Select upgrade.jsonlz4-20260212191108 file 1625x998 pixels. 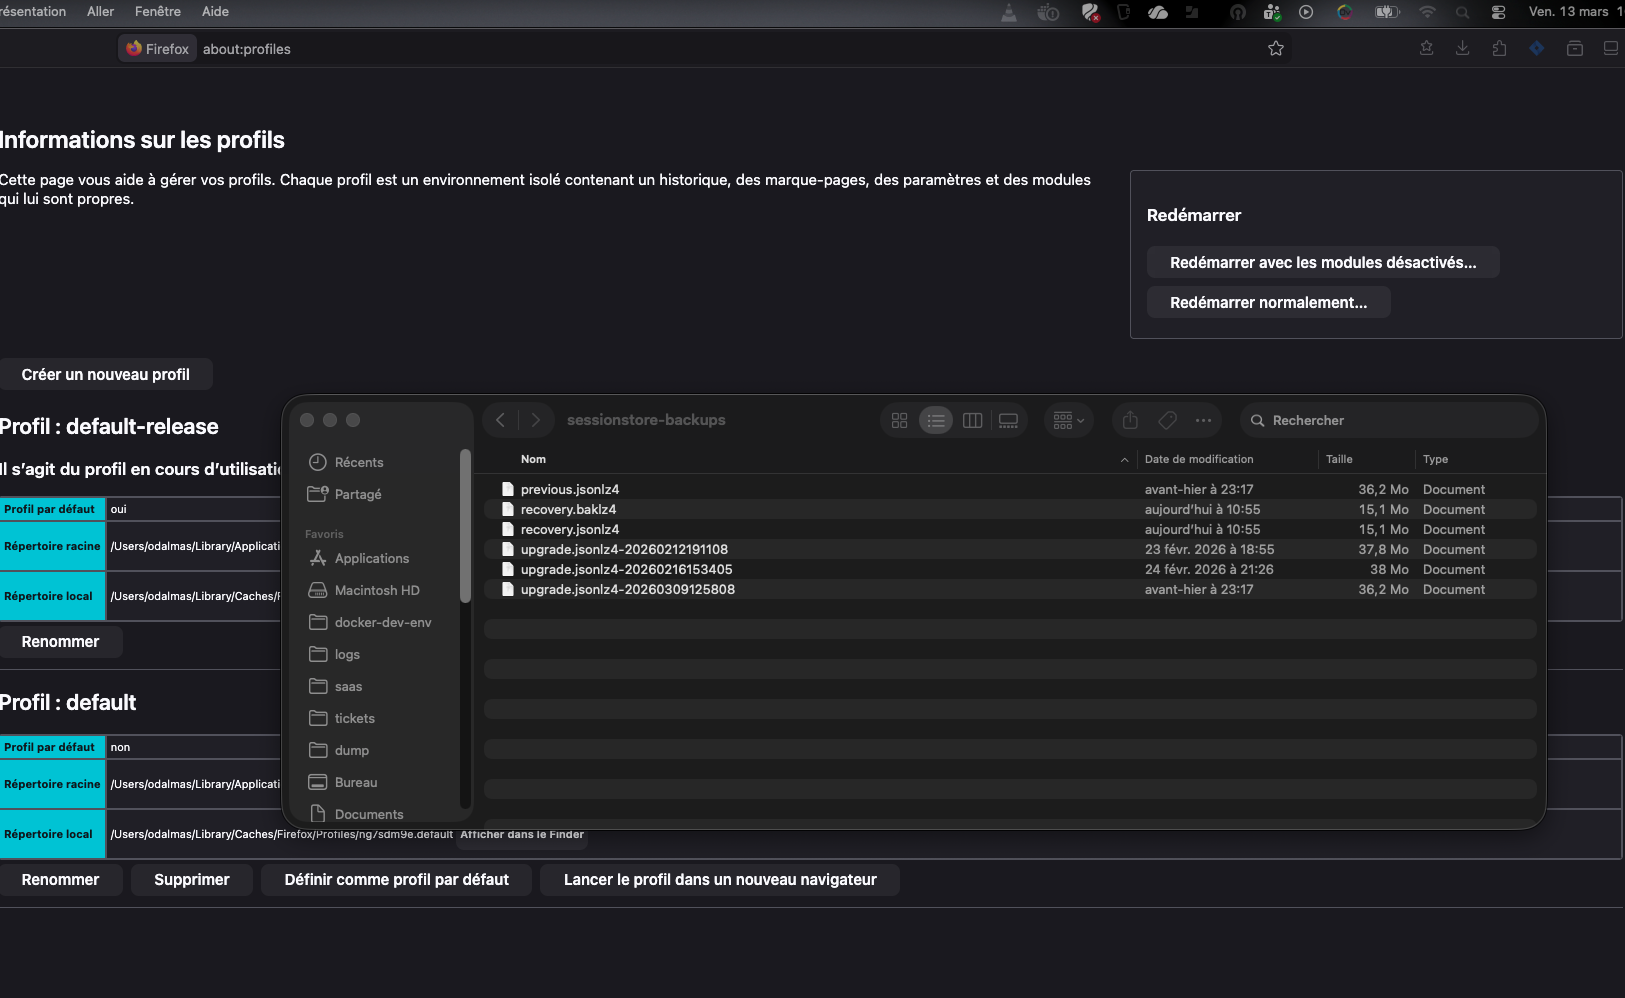[1010, 549]
